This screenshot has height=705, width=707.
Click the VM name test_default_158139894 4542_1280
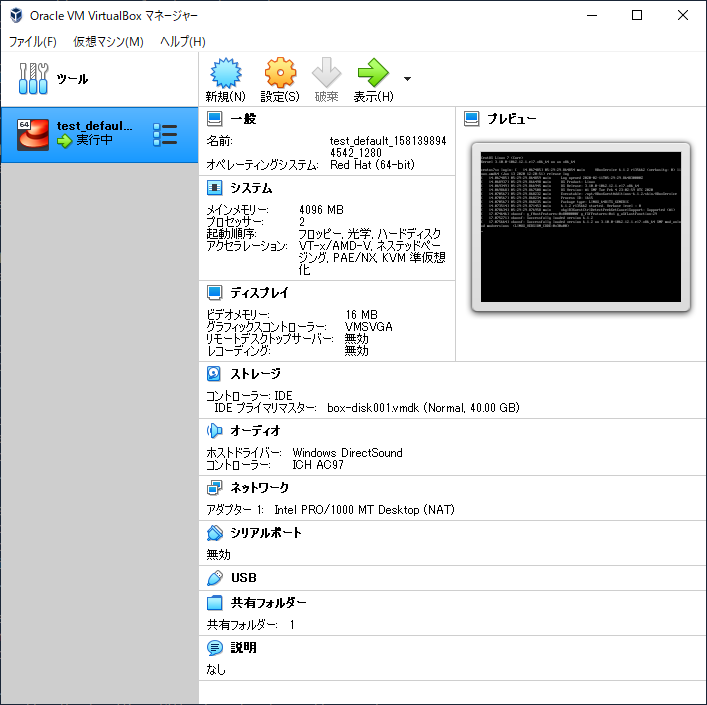[388, 146]
